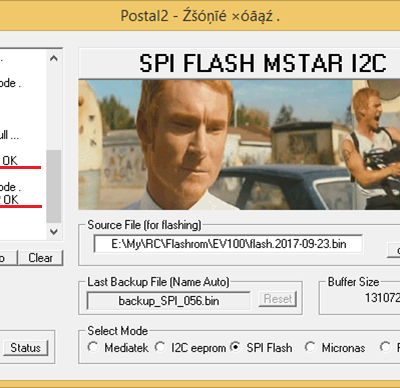Click the Clear log button
Viewport: 400px width, 388px height.
pyautogui.click(x=40, y=258)
